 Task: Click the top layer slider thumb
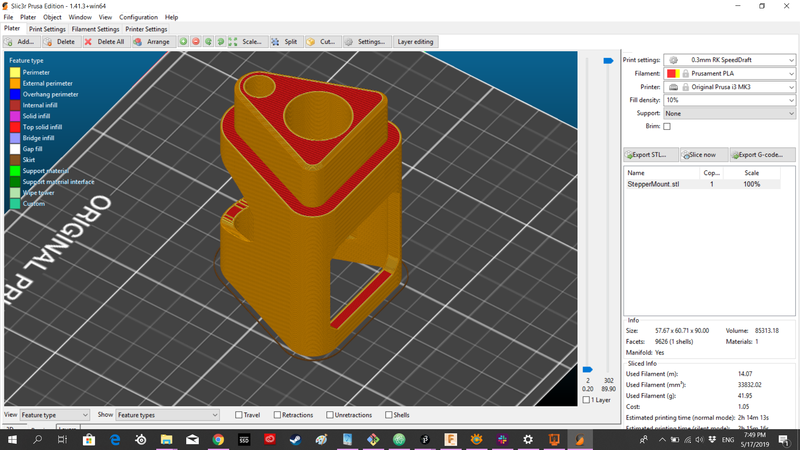click(x=608, y=61)
